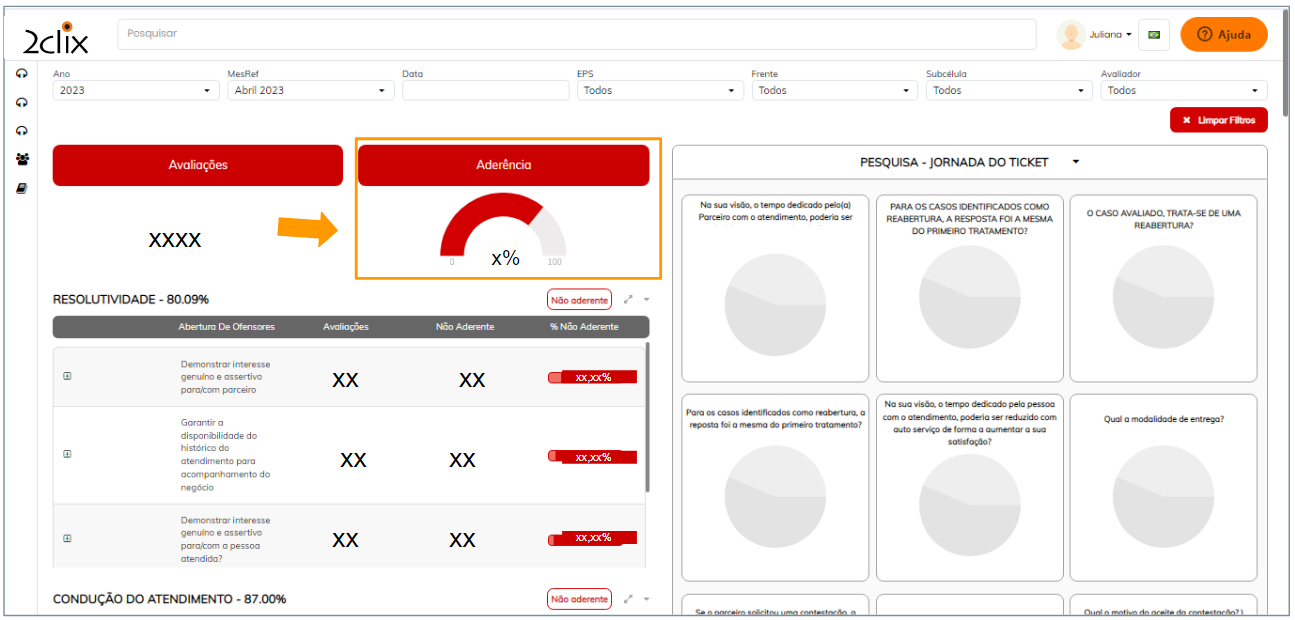Click the Limpar Filtros button
1295x620 pixels.
tap(1218, 120)
